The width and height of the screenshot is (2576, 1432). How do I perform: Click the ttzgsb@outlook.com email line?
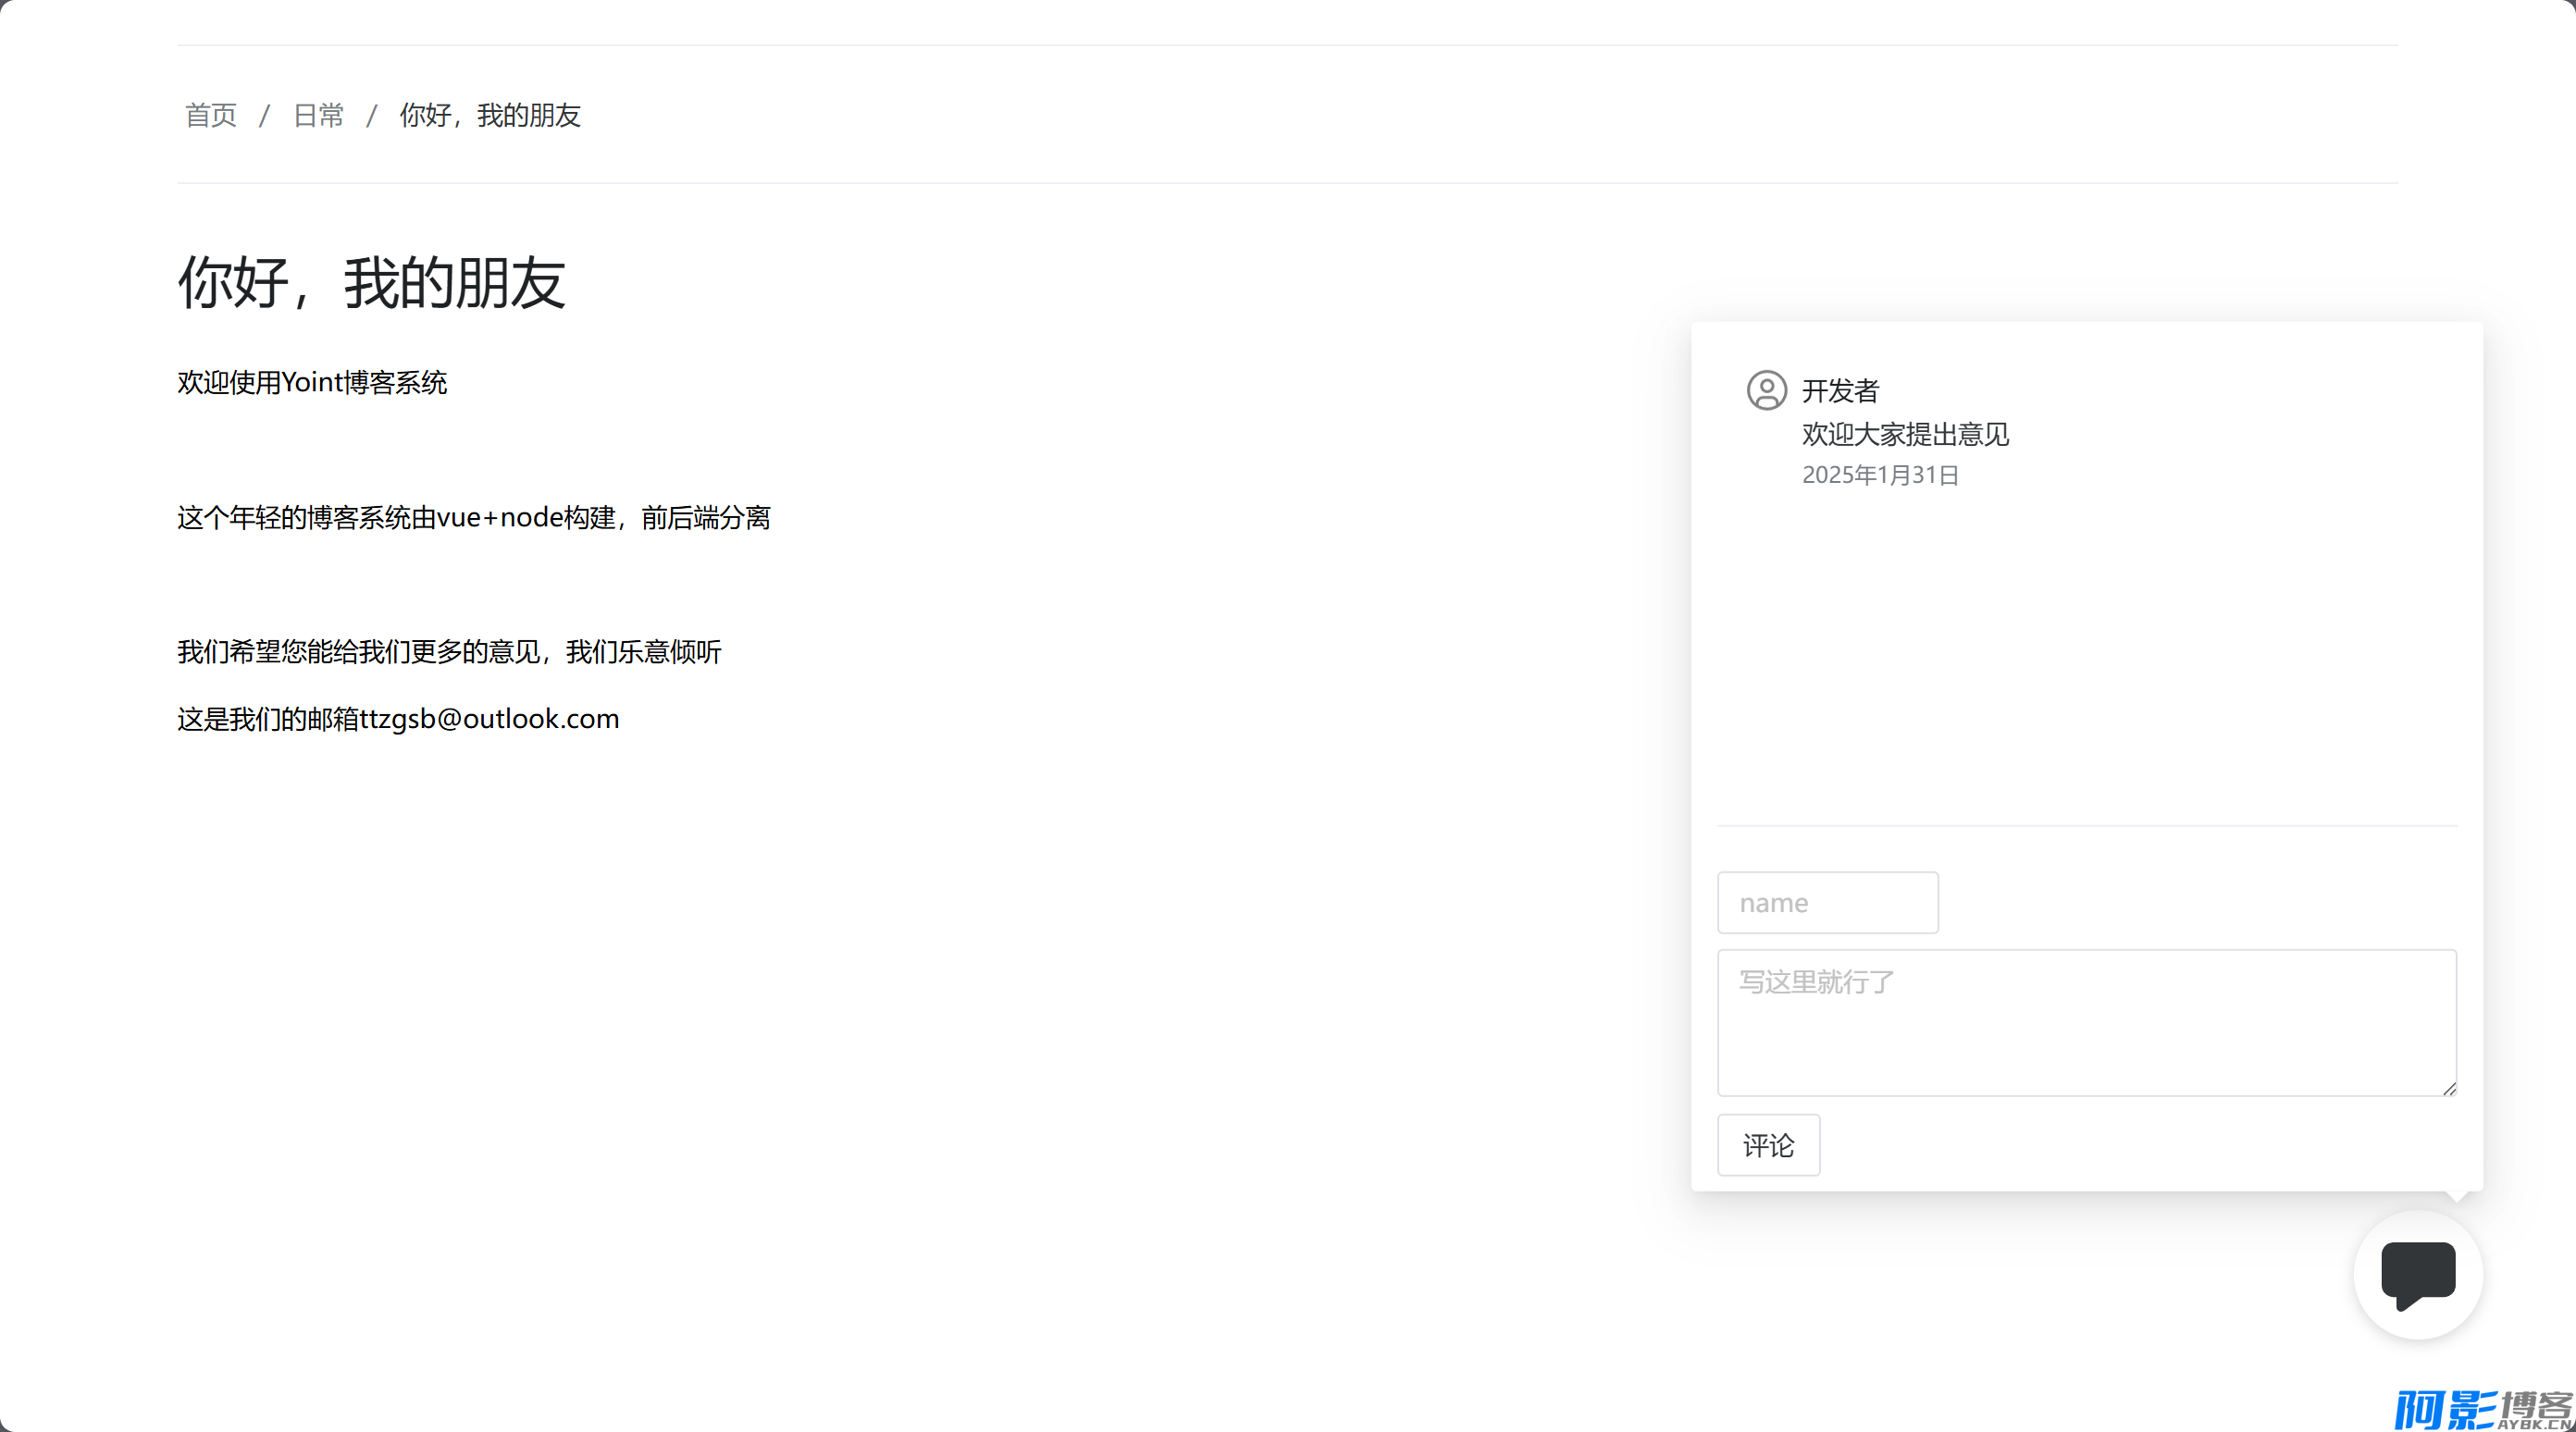click(x=399, y=719)
